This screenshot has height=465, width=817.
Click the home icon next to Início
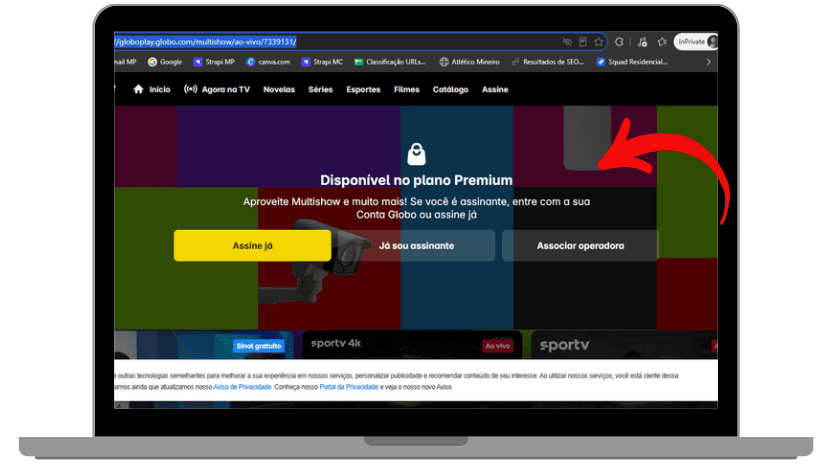tap(138, 89)
